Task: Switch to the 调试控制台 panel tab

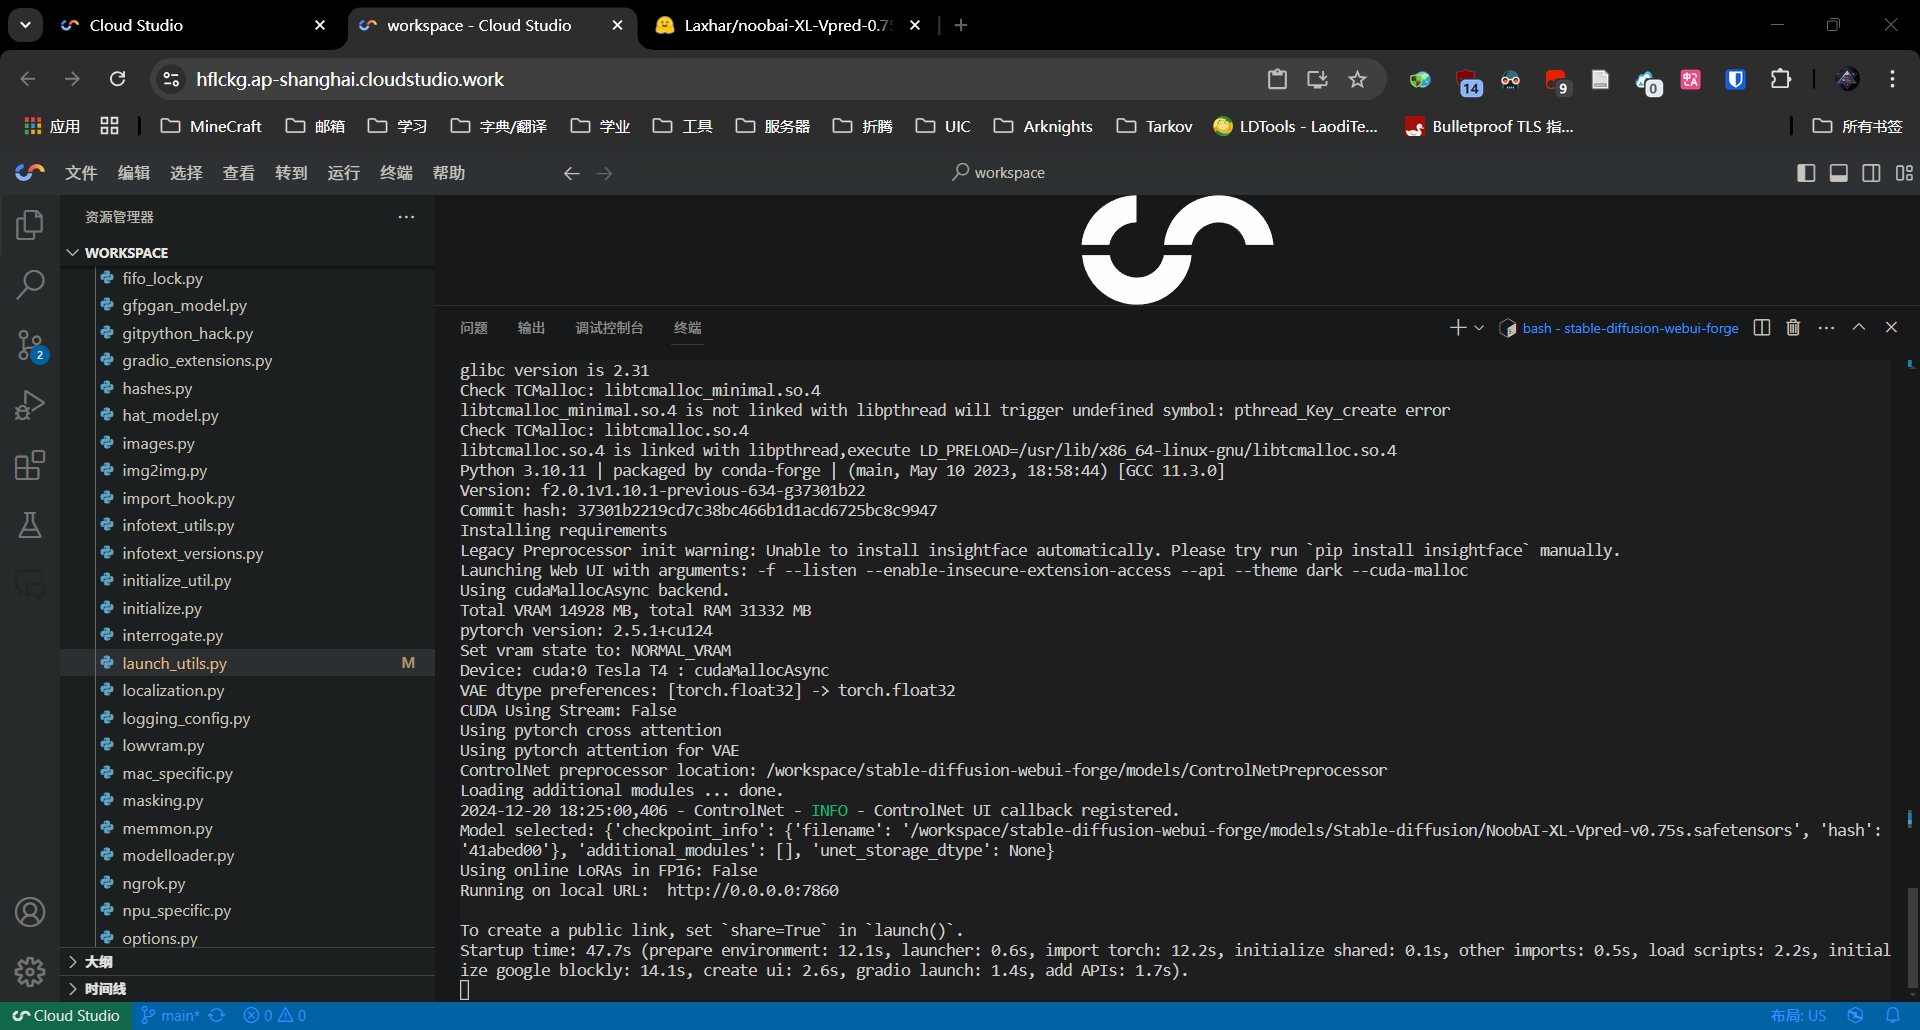Action: [x=609, y=328]
